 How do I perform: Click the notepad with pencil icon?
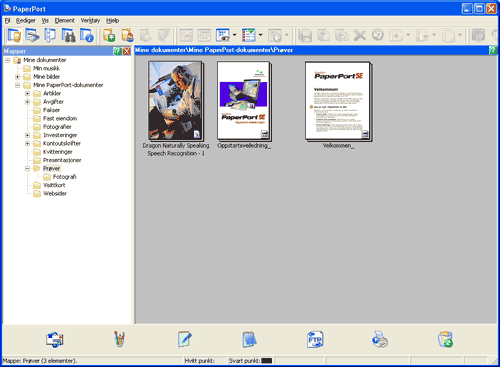point(184,339)
